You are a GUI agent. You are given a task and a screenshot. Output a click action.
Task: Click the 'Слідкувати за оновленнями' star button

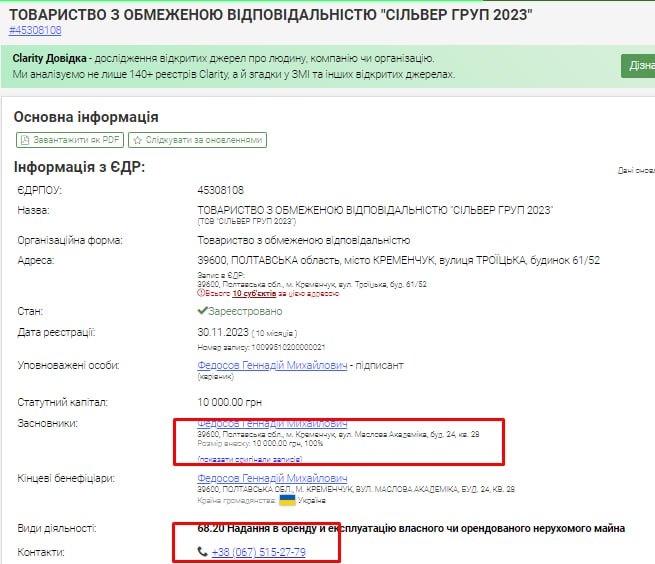pyautogui.click(x=198, y=141)
